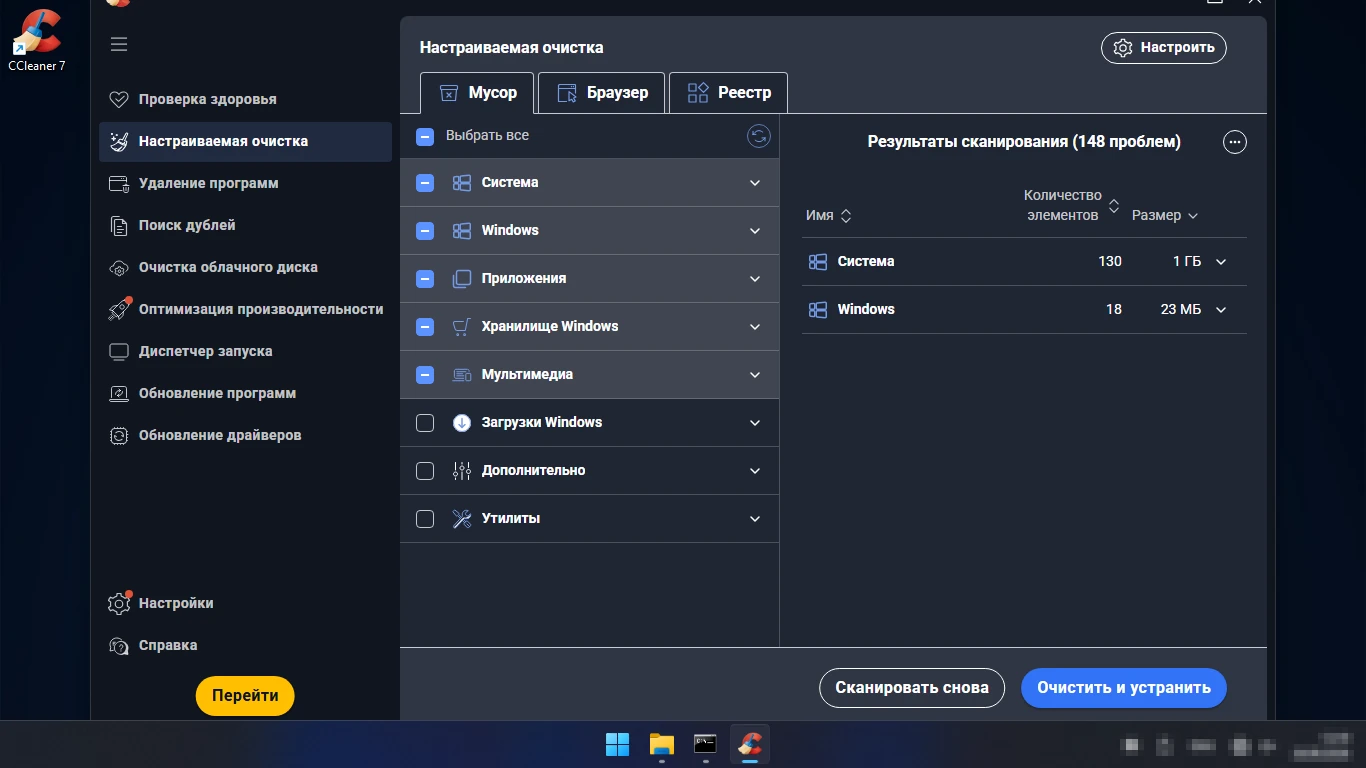Switch to the Реестр tab
The image size is (1366, 768).
click(x=728, y=93)
